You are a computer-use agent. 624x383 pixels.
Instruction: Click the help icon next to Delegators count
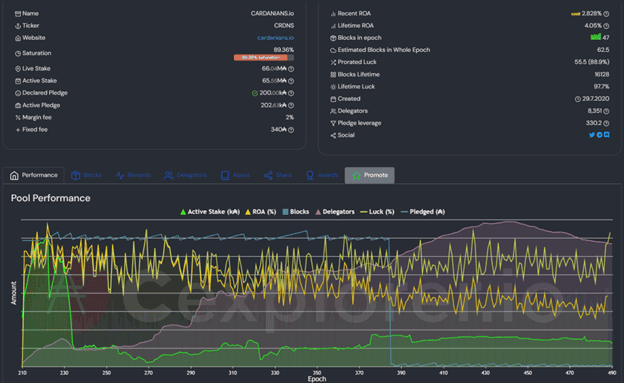[x=606, y=111]
